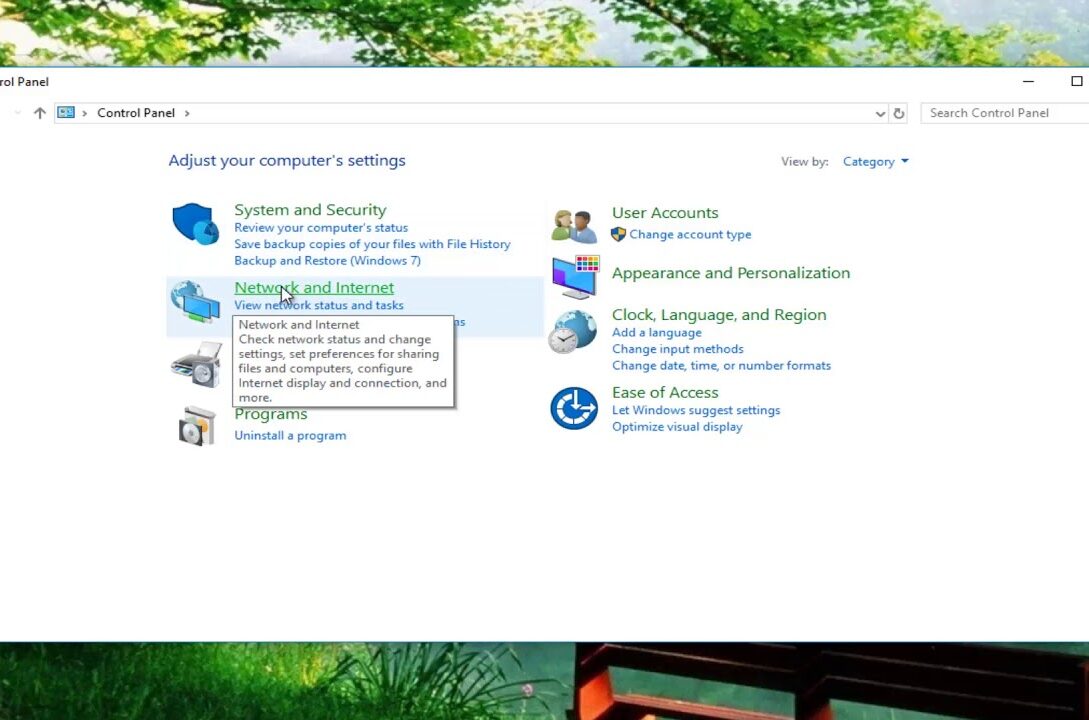Screen dimensions: 1089x720
Task: Click Change date, time, or number formats
Action: point(721,366)
